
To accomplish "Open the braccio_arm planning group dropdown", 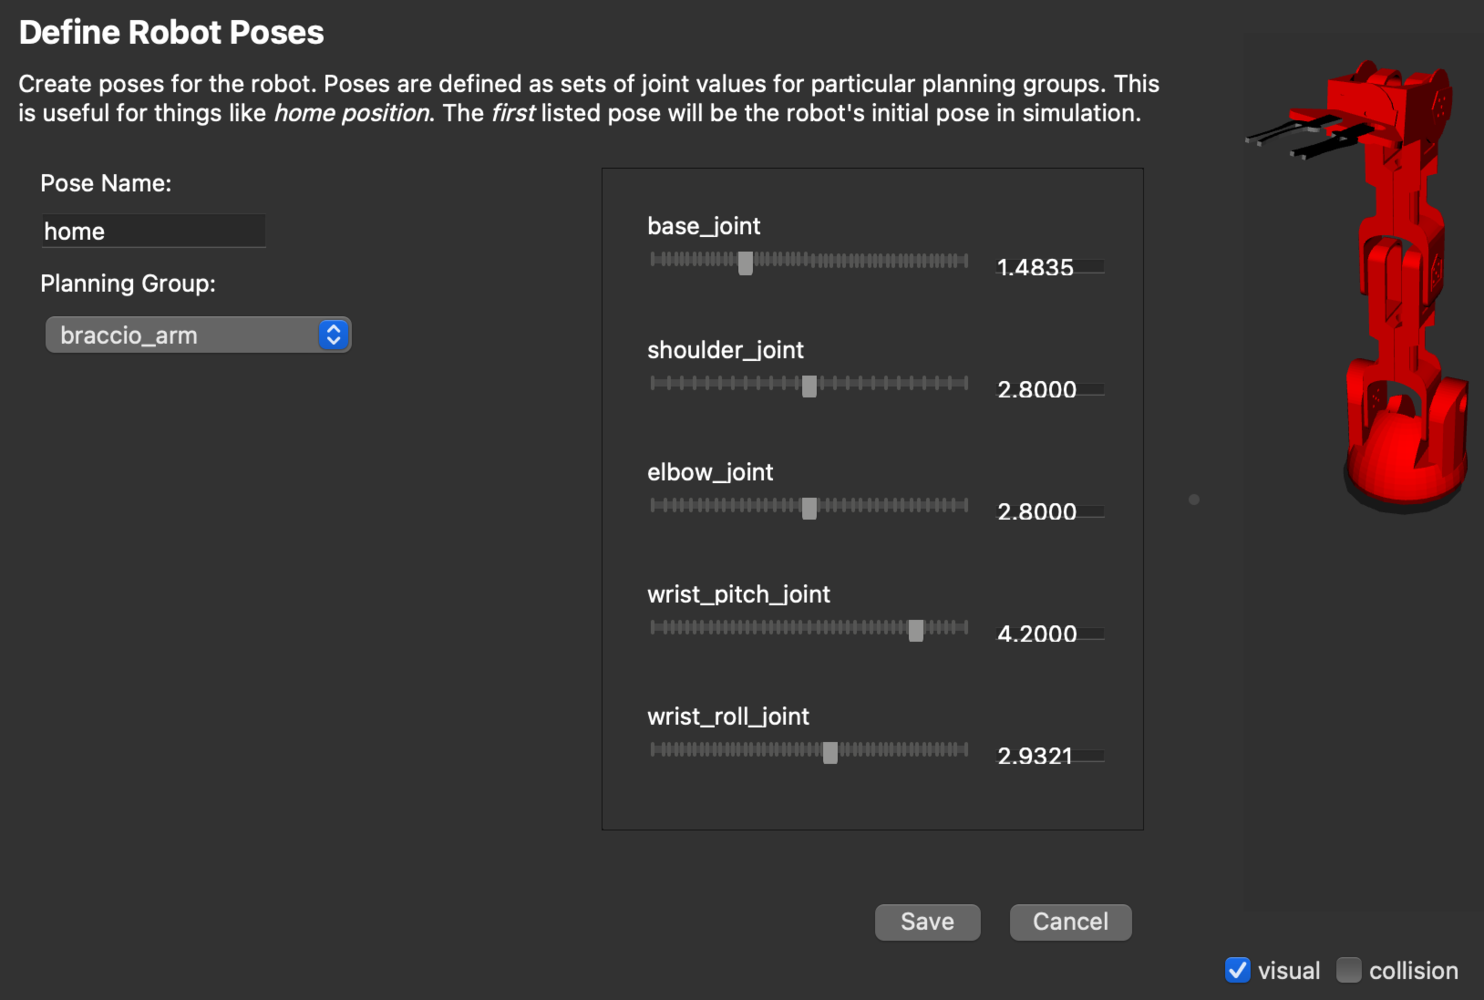I will coord(198,335).
